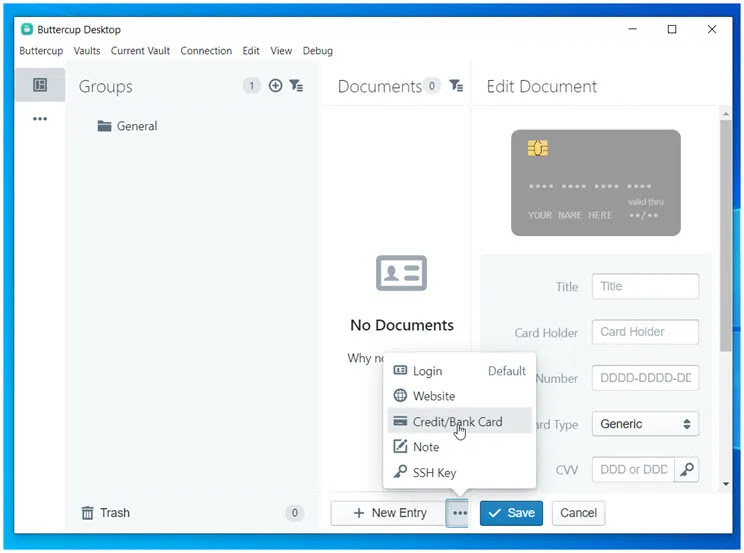Save the document
Image resolution: width=744 pixels, height=553 pixels.
coord(511,513)
